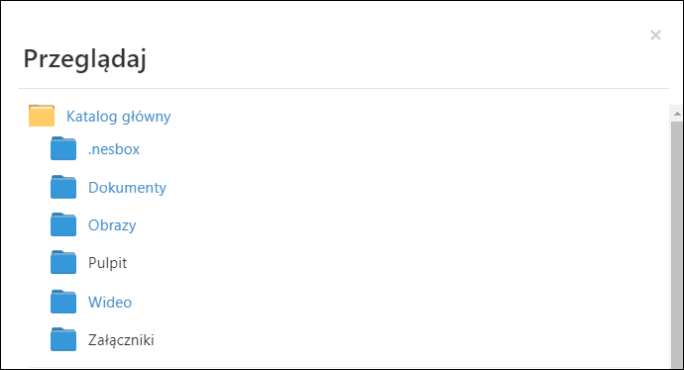Open the Katalog główny link
The width and height of the screenshot is (684, 370).
[x=118, y=117]
